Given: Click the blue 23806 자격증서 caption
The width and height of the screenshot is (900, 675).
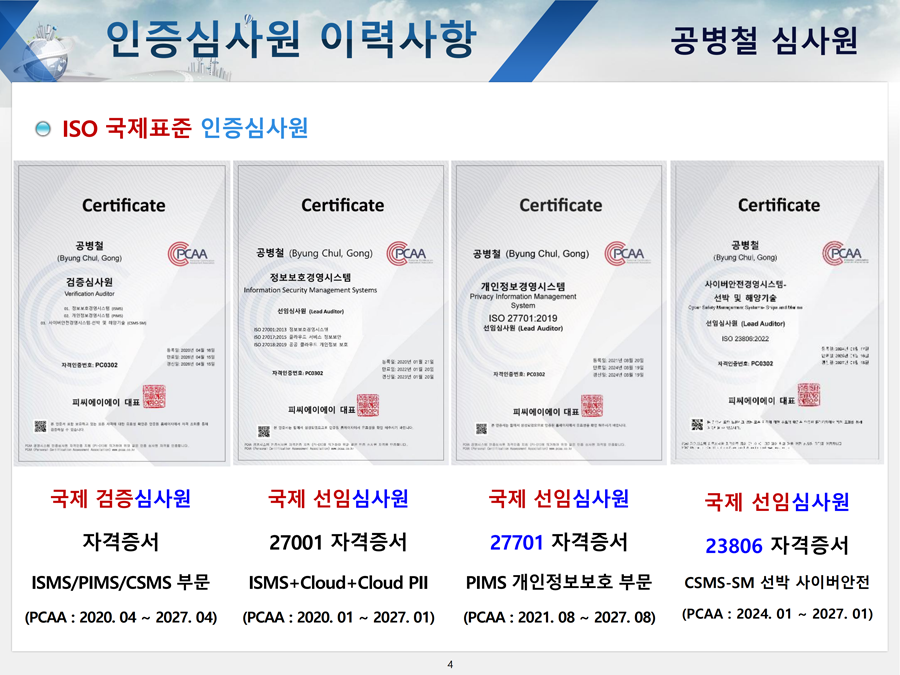Looking at the screenshot, I should [776, 545].
